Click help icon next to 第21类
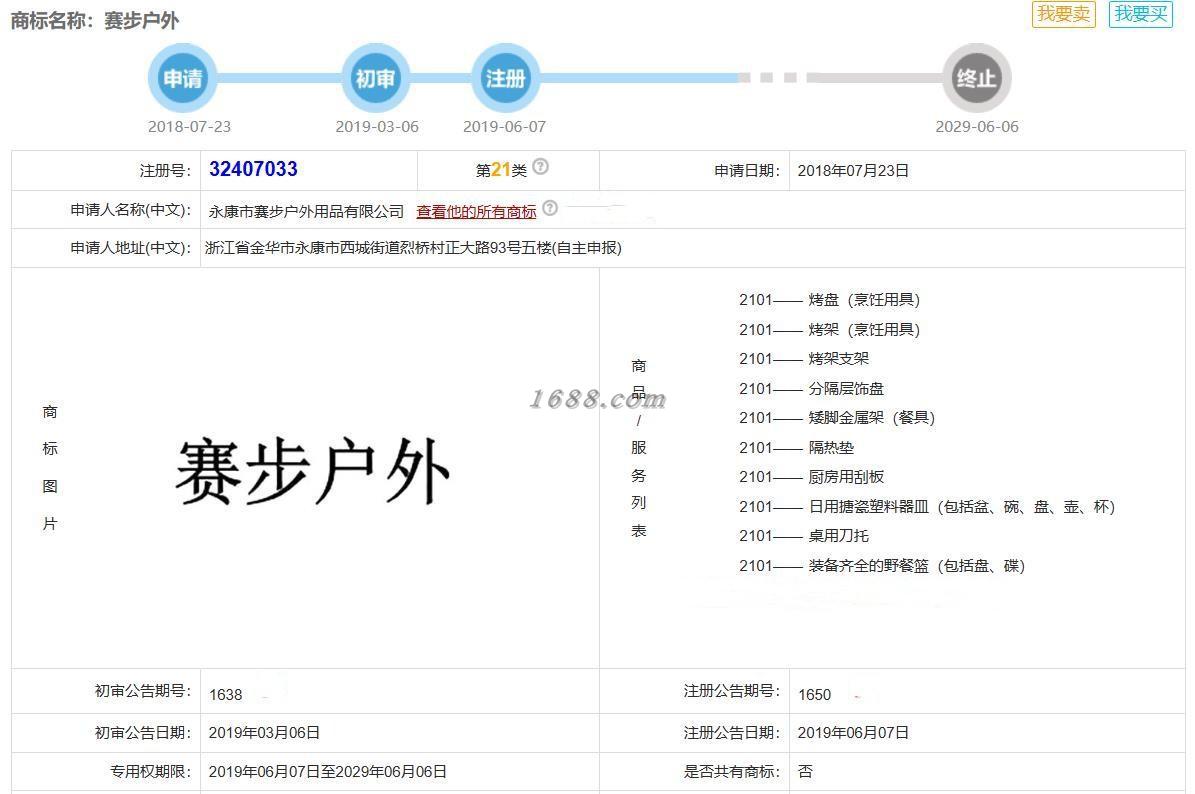The width and height of the screenshot is (1195, 794). coord(540,166)
